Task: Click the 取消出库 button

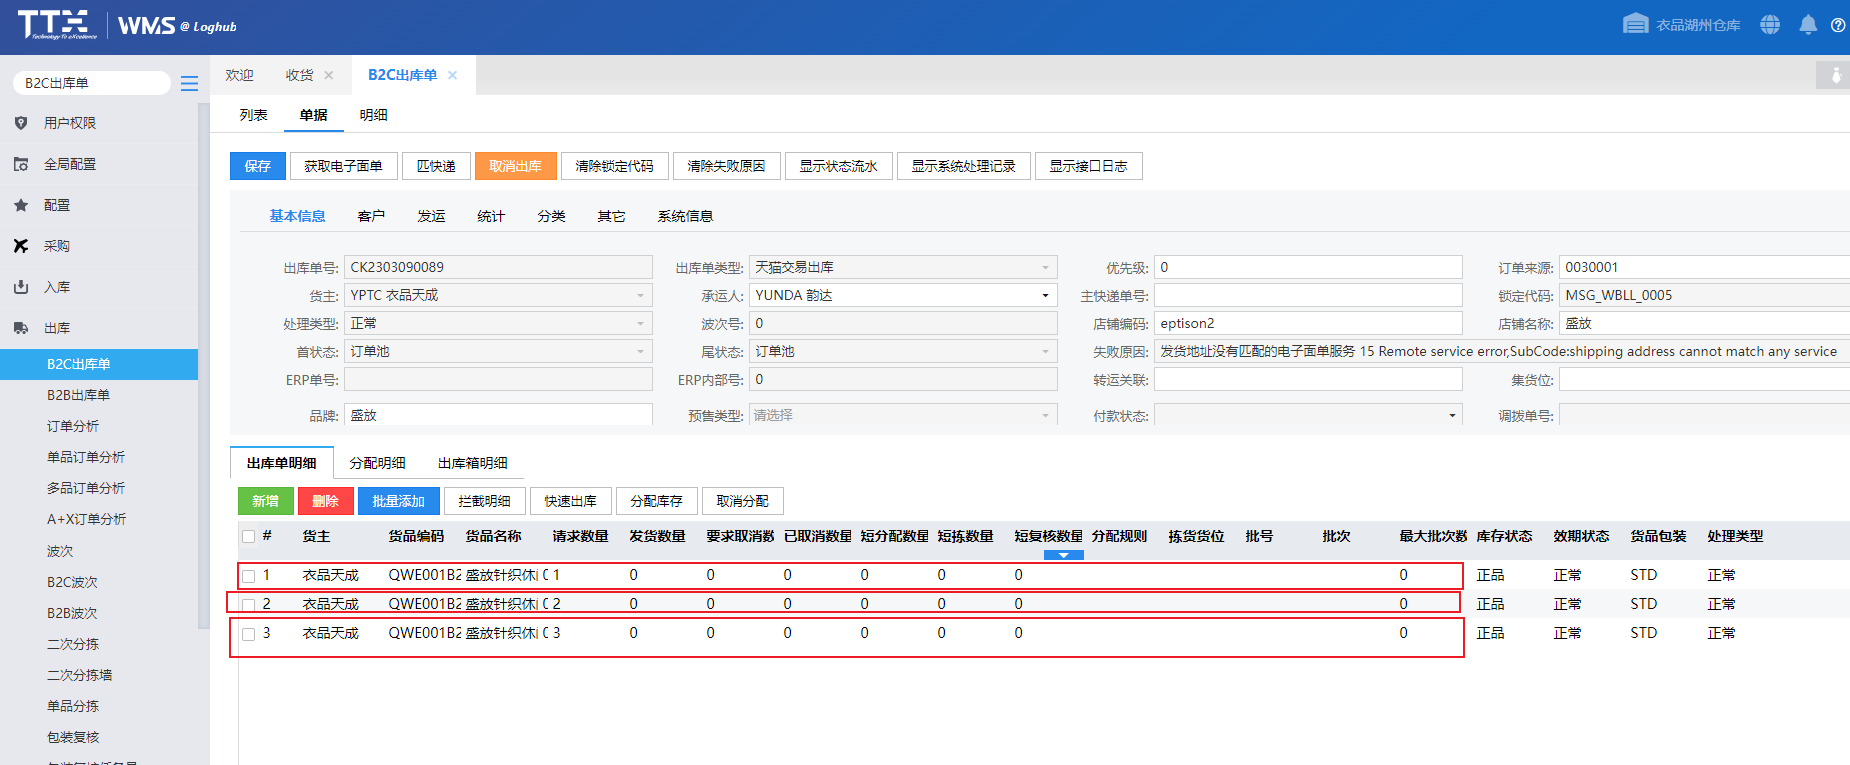Action: click(515, 166)
